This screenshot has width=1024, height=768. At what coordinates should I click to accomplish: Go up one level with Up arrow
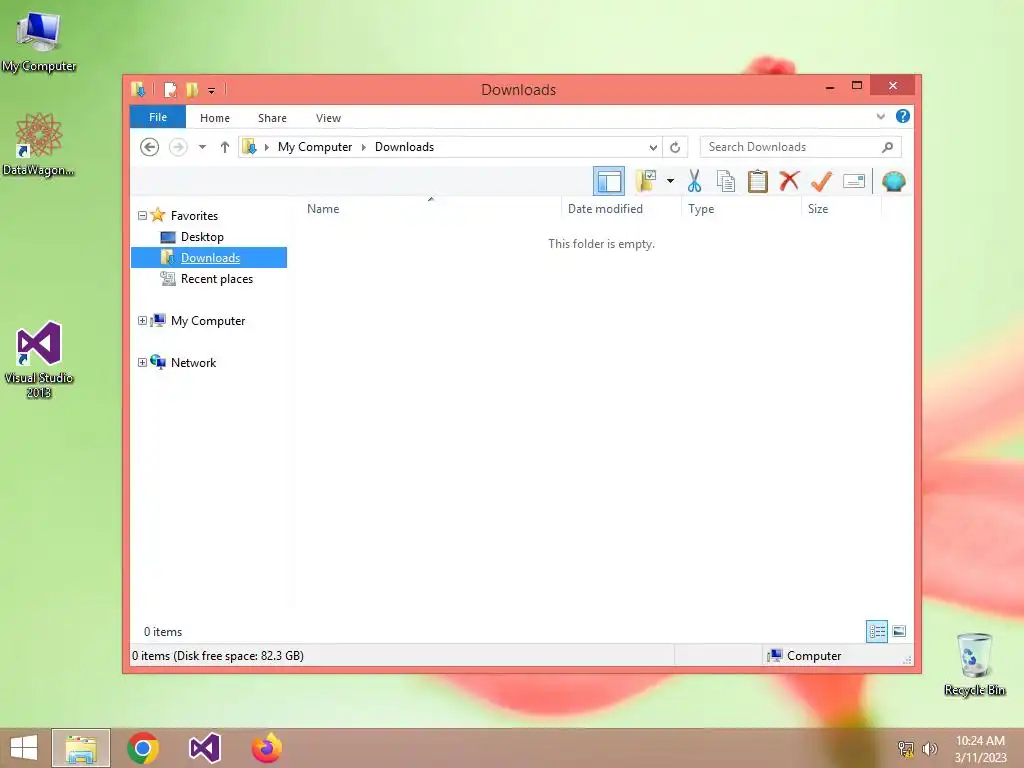coord(225,147)
